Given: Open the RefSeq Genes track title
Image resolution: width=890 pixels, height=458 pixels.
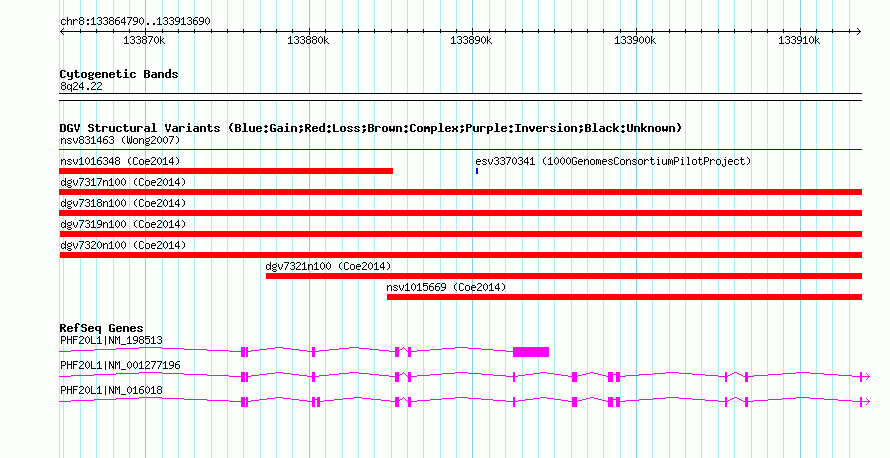Looking at the screenshot, I should coord(102,328).
